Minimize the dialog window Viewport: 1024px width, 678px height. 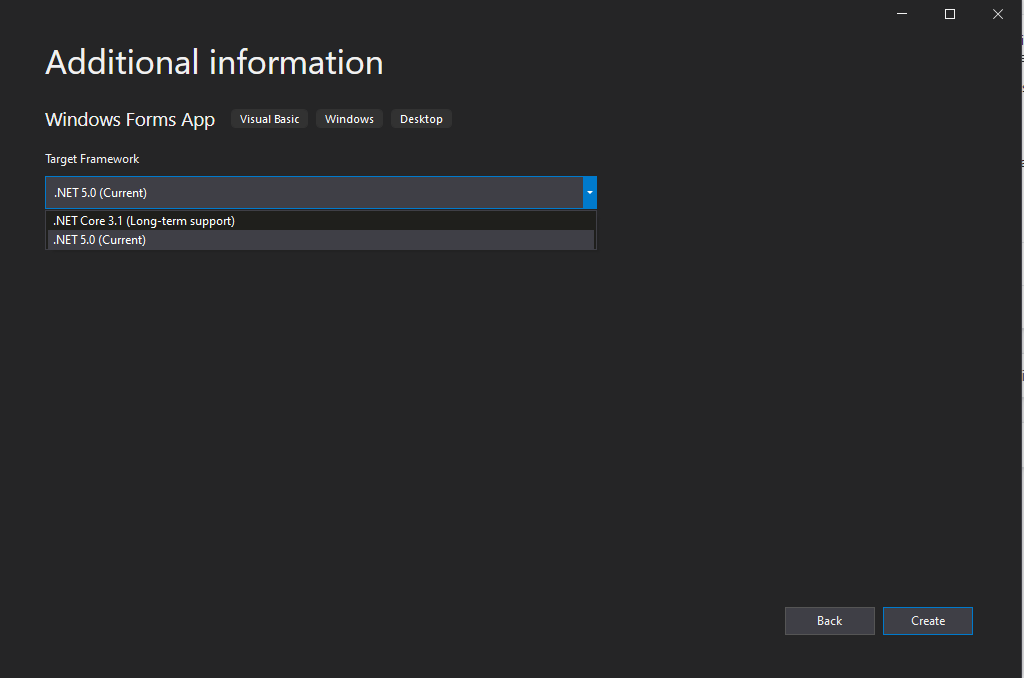coord(902,14)
